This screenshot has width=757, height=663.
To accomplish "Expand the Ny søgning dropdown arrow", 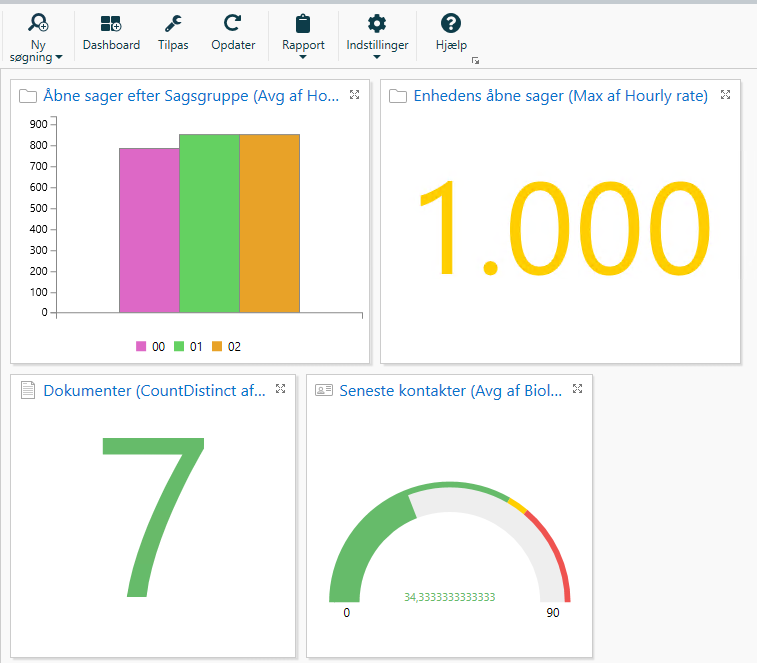I will tap(59, 57).
